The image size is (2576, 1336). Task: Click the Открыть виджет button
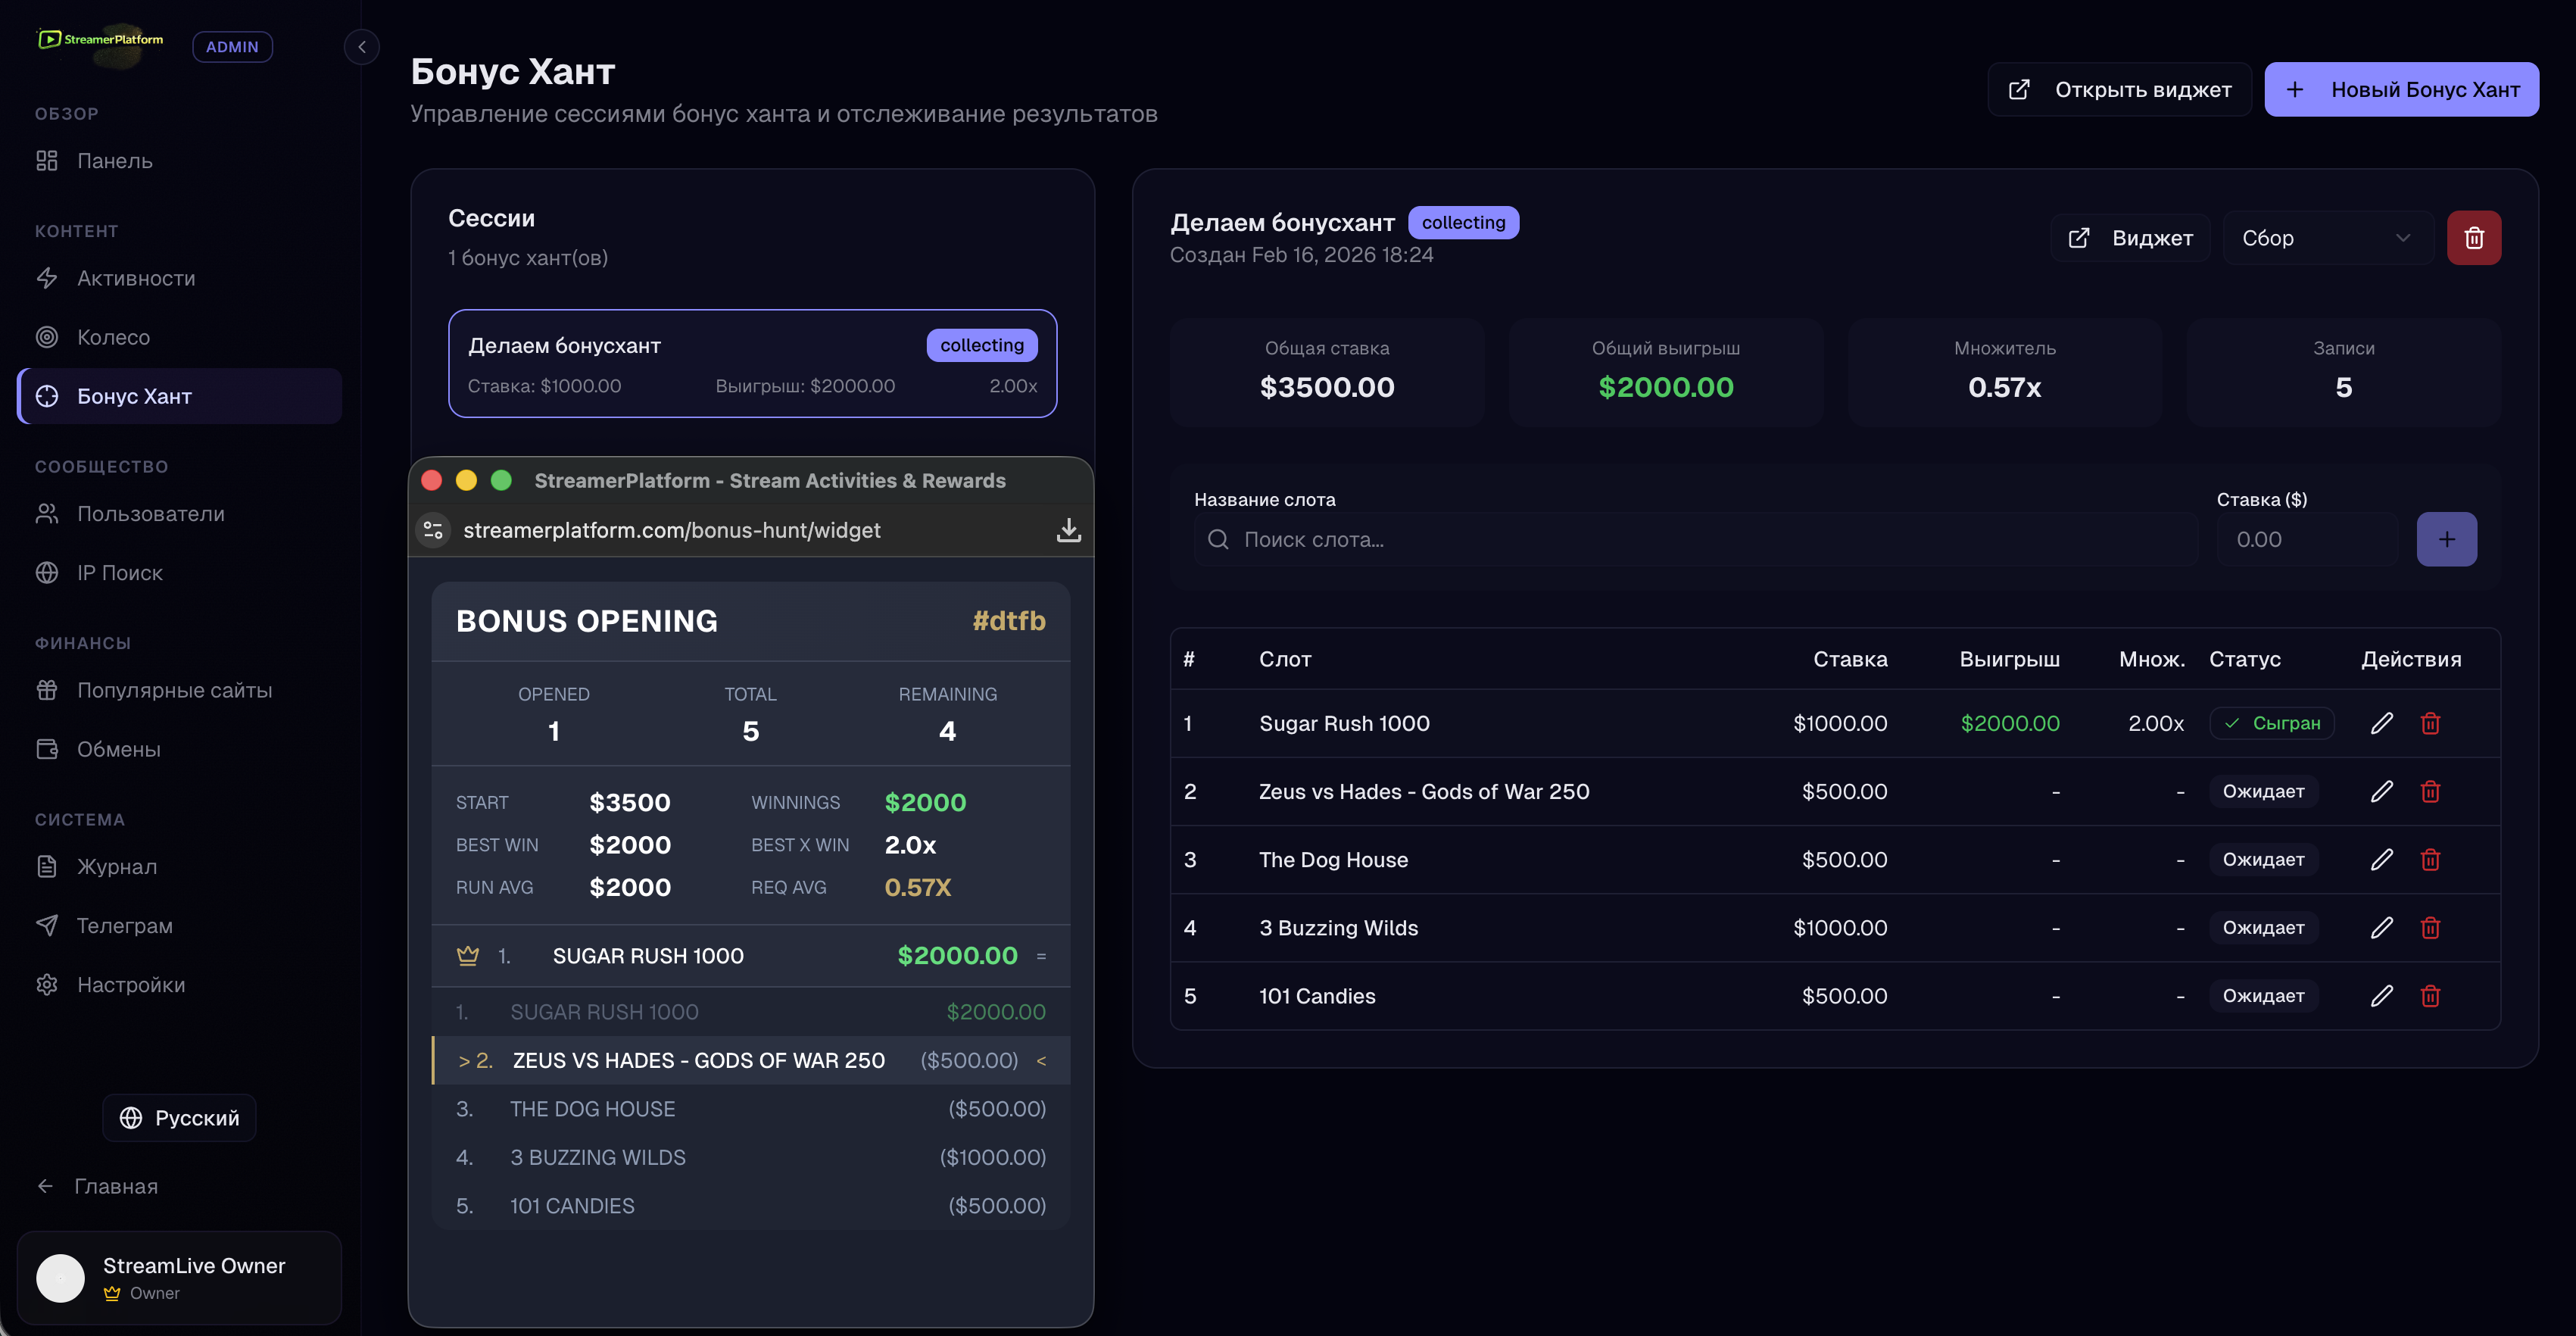(2119, 90)
